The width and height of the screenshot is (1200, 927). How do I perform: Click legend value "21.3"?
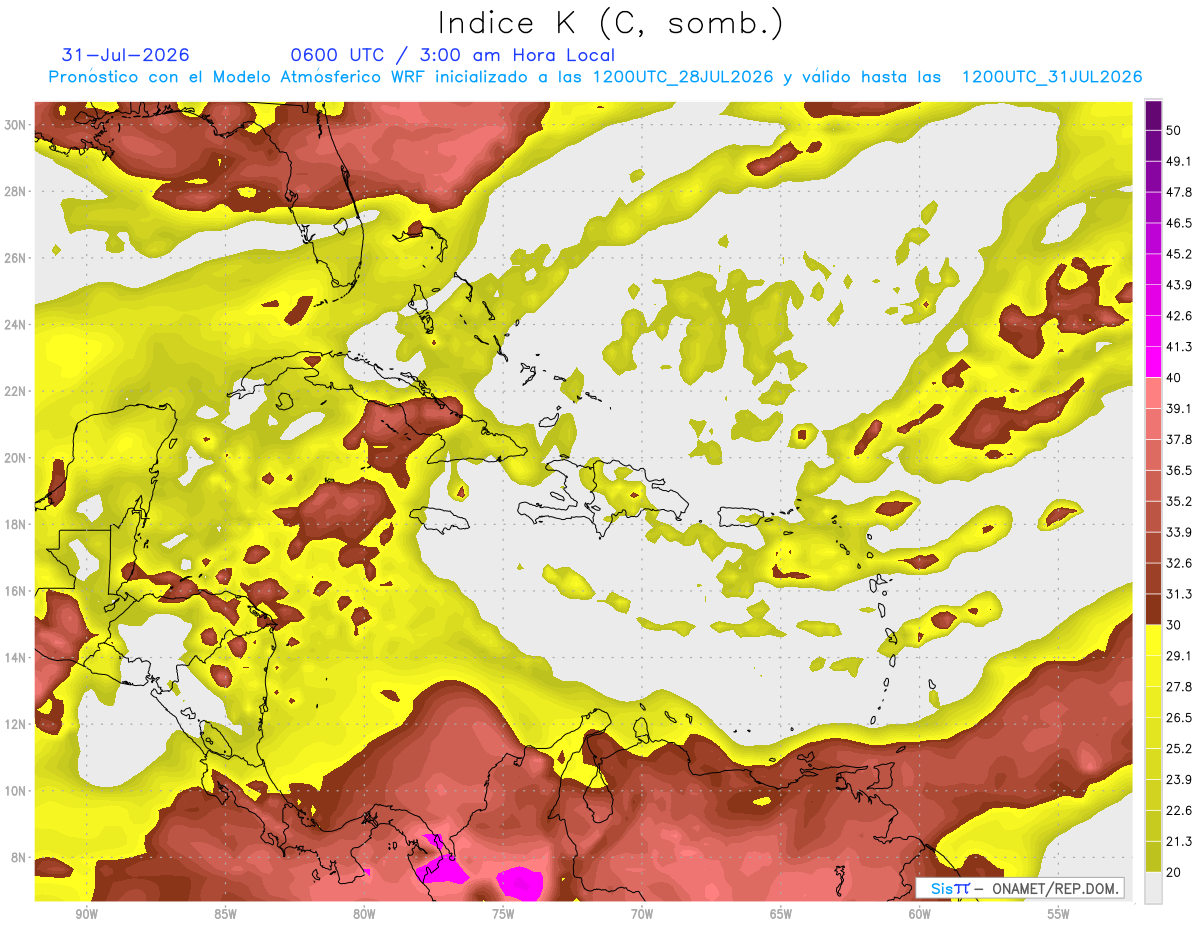(x=1179, y=841)
